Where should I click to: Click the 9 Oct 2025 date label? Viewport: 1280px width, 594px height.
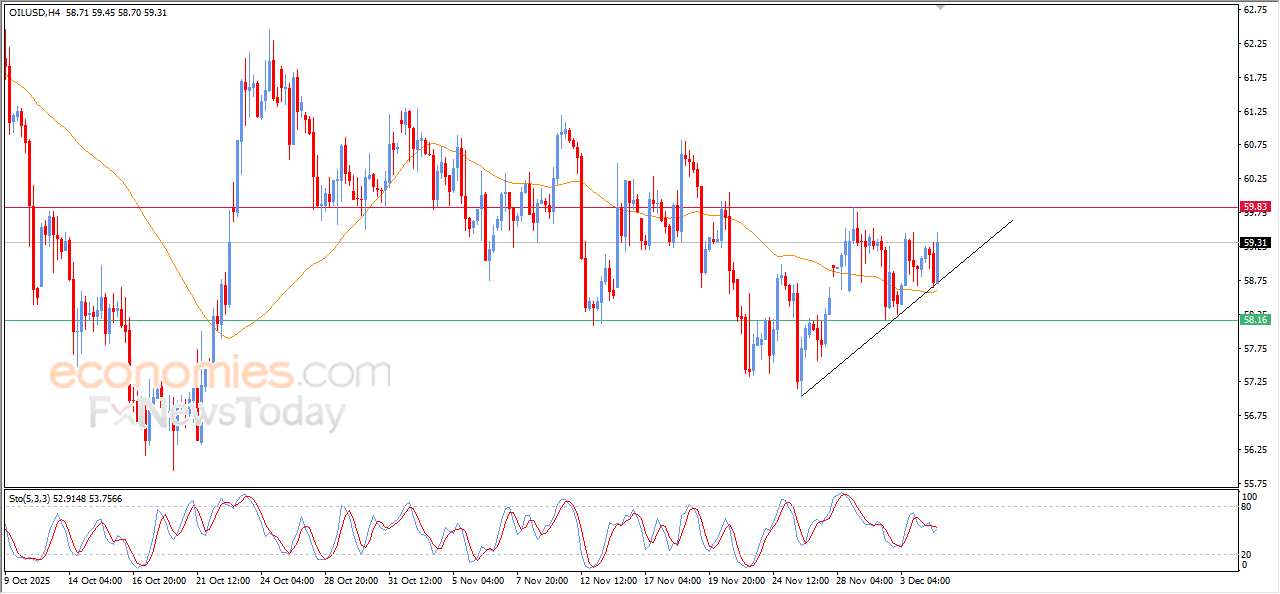coord(27,580)
